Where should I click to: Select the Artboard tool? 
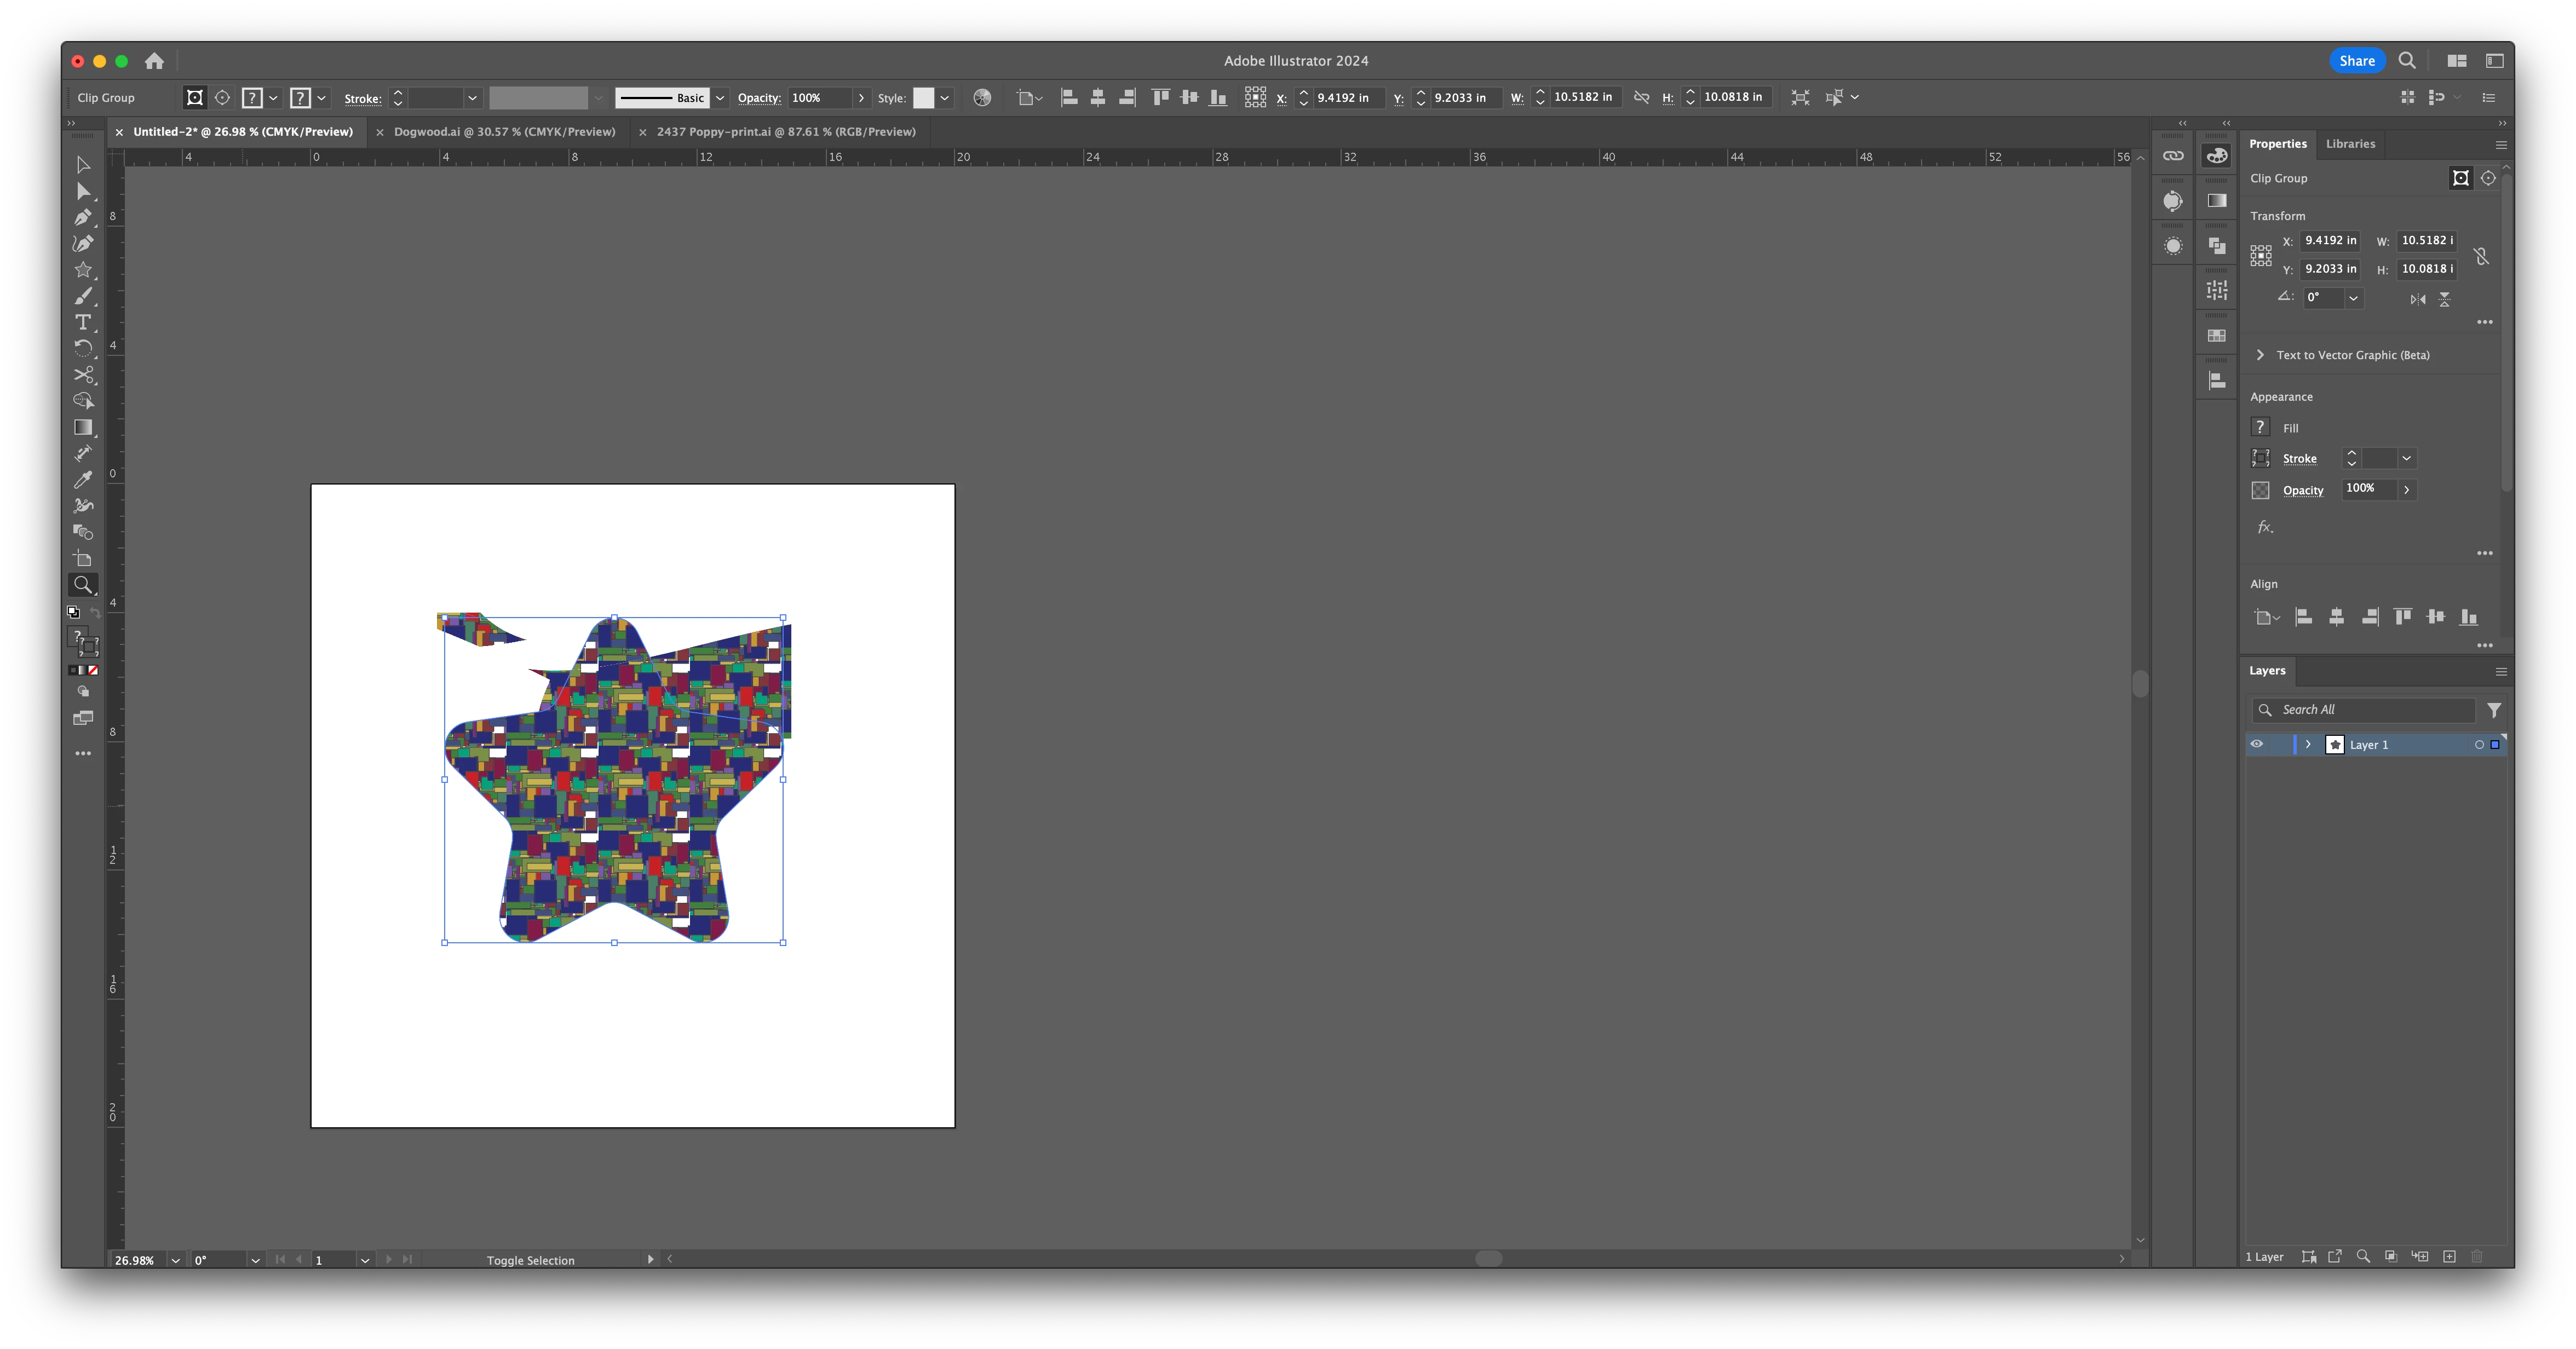pos(83,558)
